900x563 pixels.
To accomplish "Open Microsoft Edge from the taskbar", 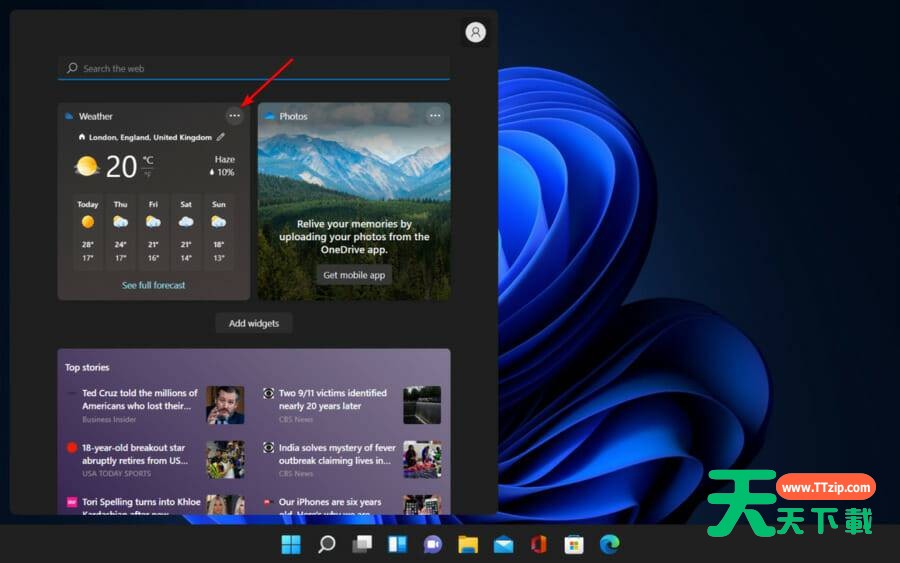I will pyautogui.click(x=608, y=544).
